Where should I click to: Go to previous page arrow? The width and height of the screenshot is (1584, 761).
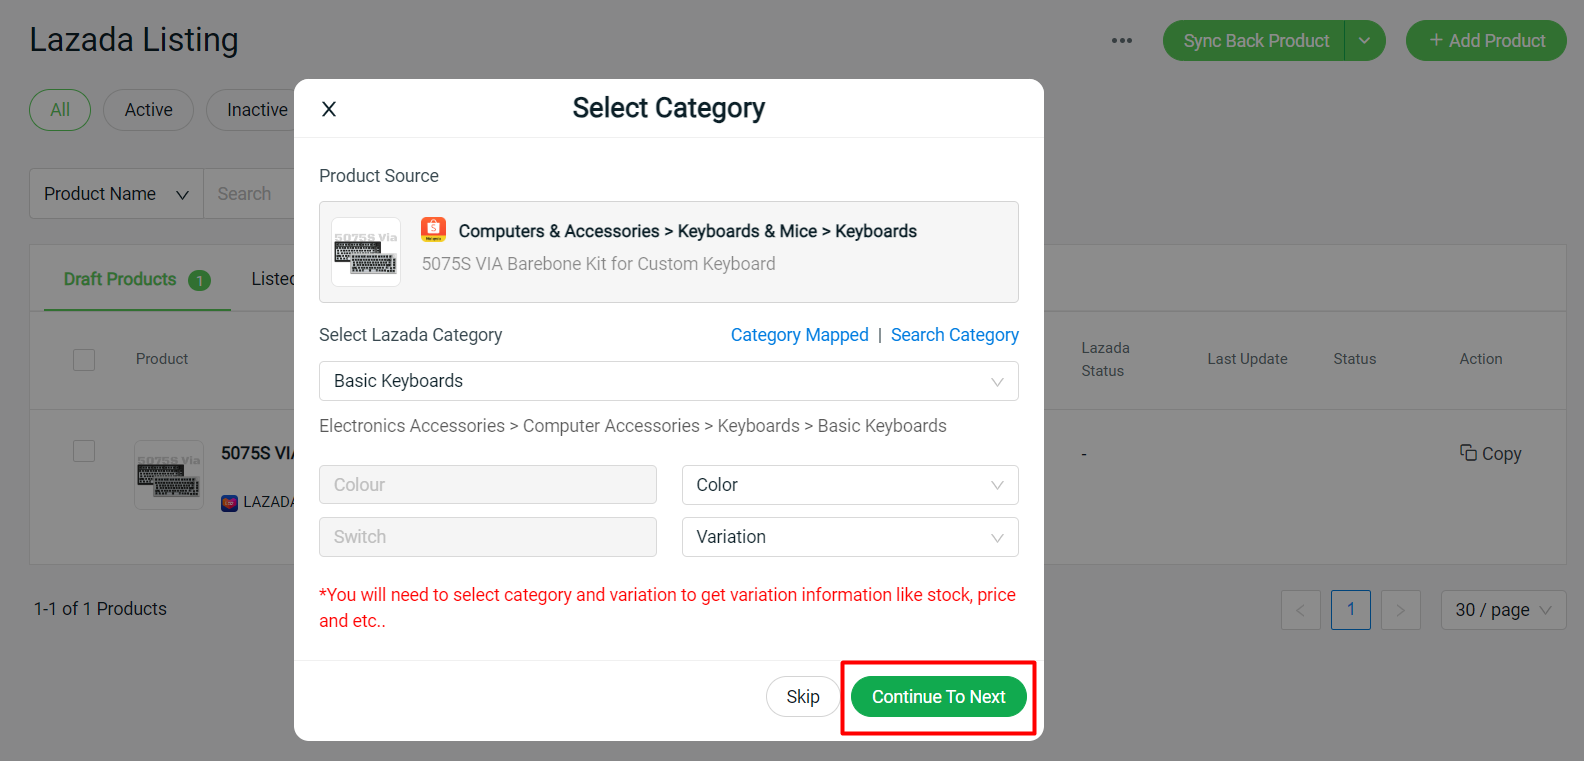click(x=1300, y=610)
